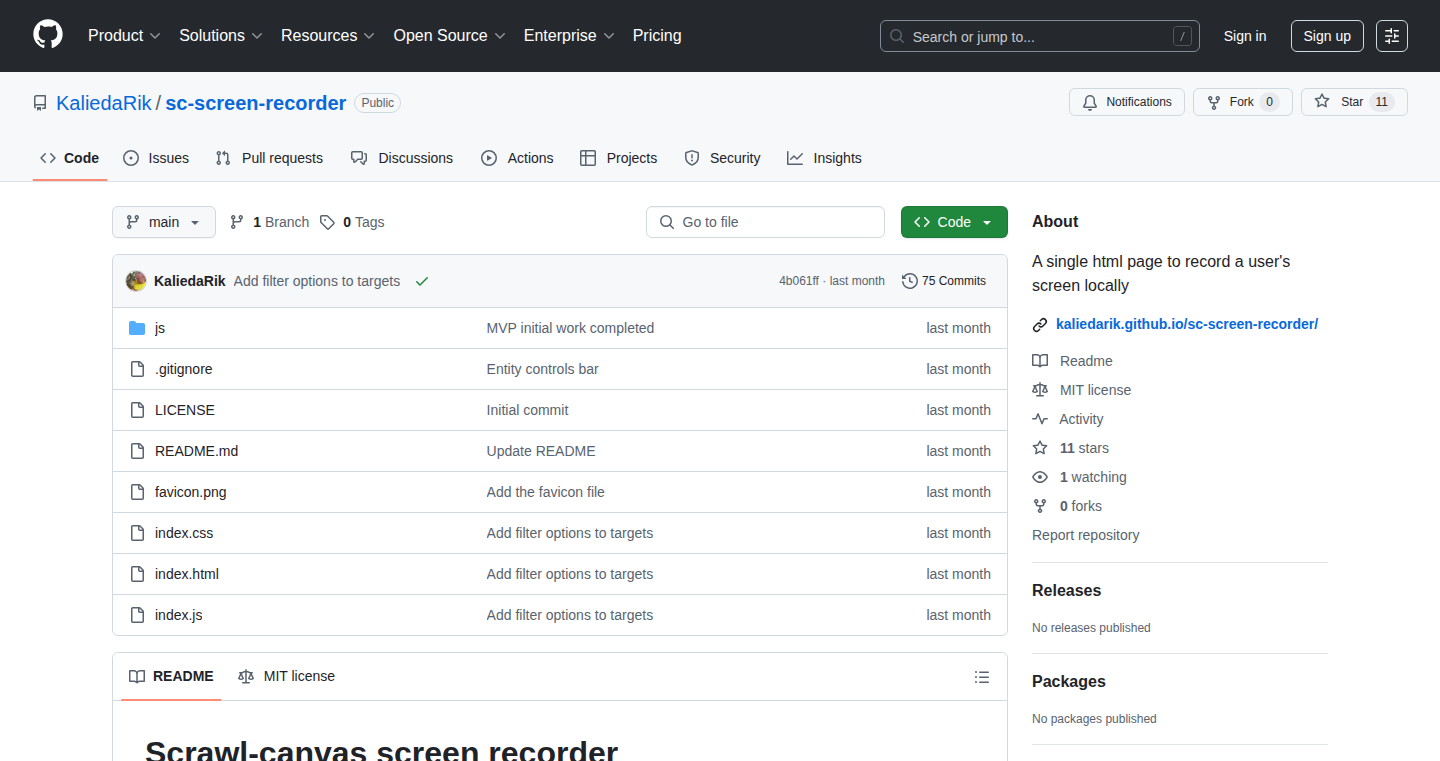Switch to the Pull requests tab
This screenshot has width=1440, height=761.
(x=269, y=158)
